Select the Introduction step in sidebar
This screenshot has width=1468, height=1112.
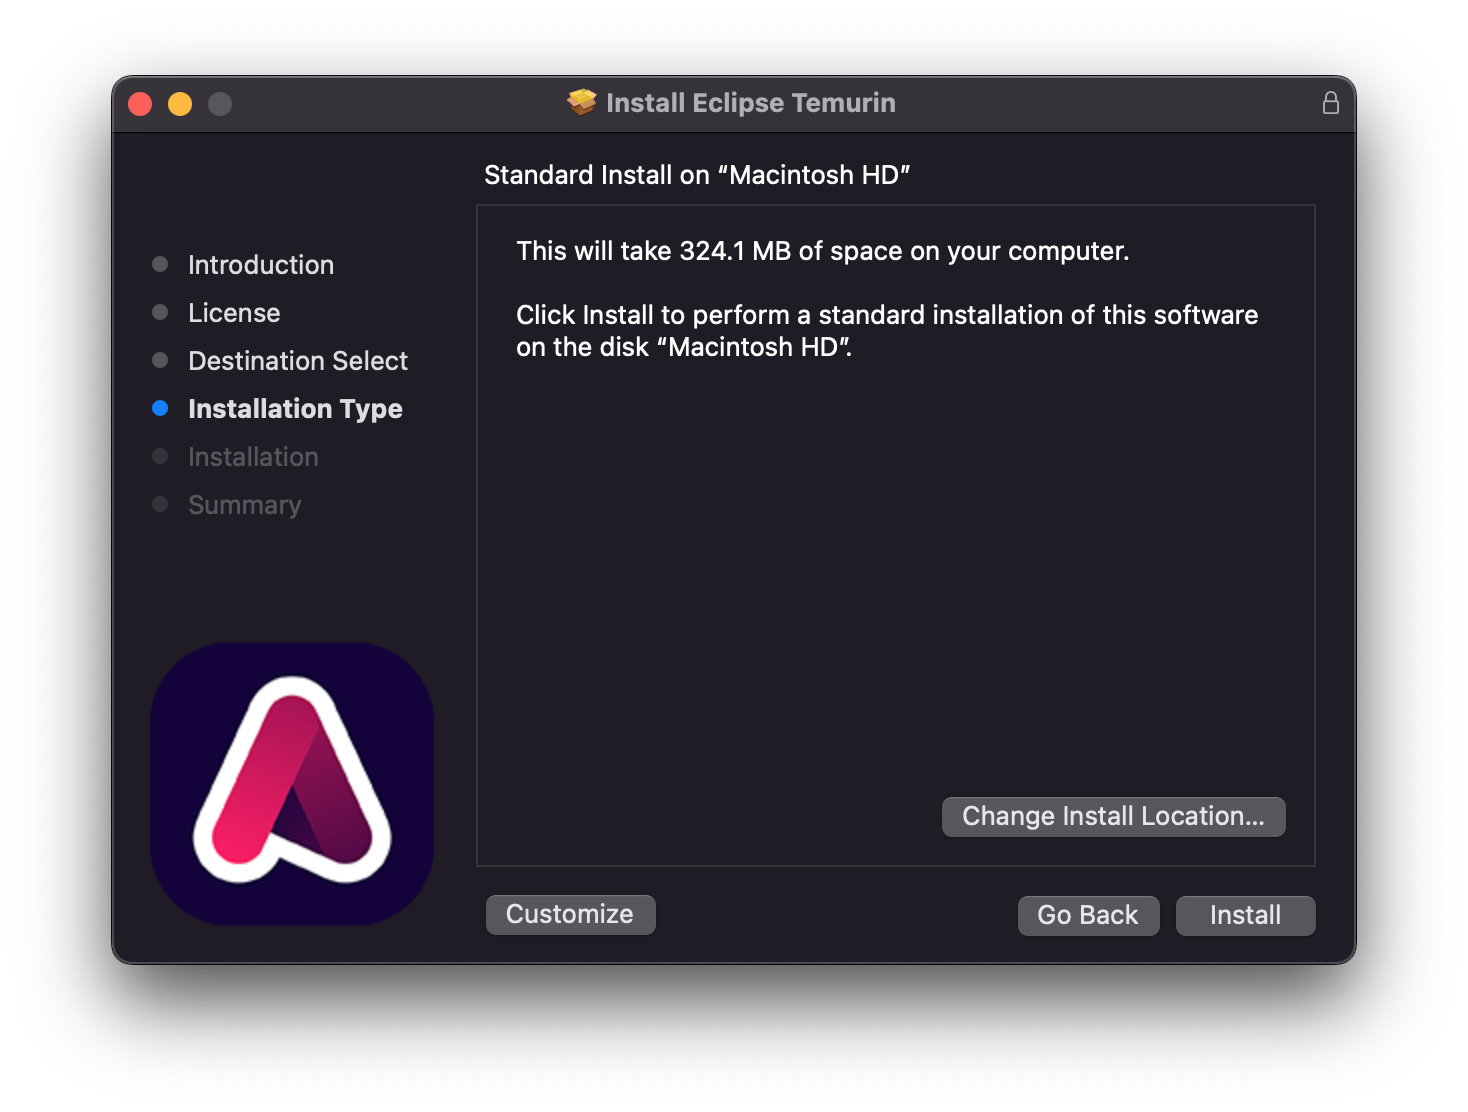pos(261,265)
